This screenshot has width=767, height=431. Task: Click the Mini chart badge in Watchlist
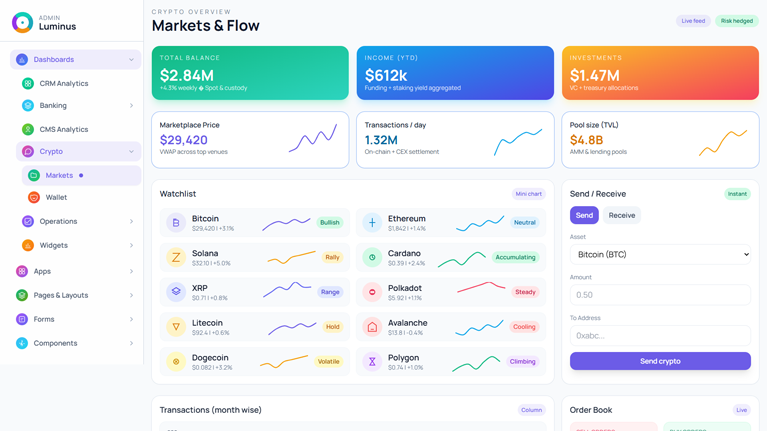click(x=528, y=194)
